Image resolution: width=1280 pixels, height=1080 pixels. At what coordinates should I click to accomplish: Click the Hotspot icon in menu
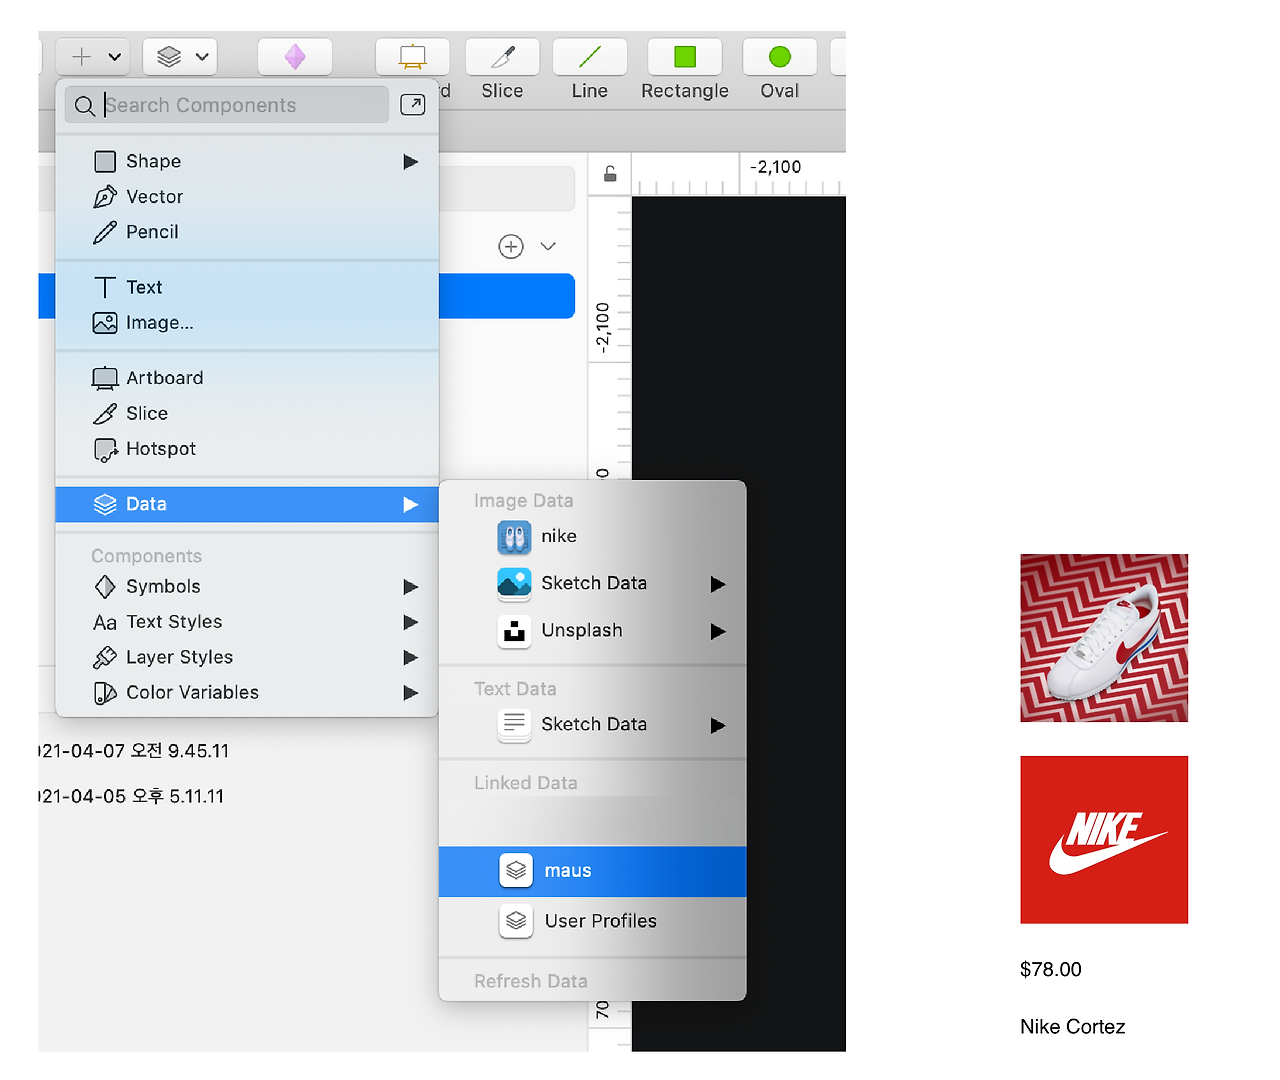point(105,450)
